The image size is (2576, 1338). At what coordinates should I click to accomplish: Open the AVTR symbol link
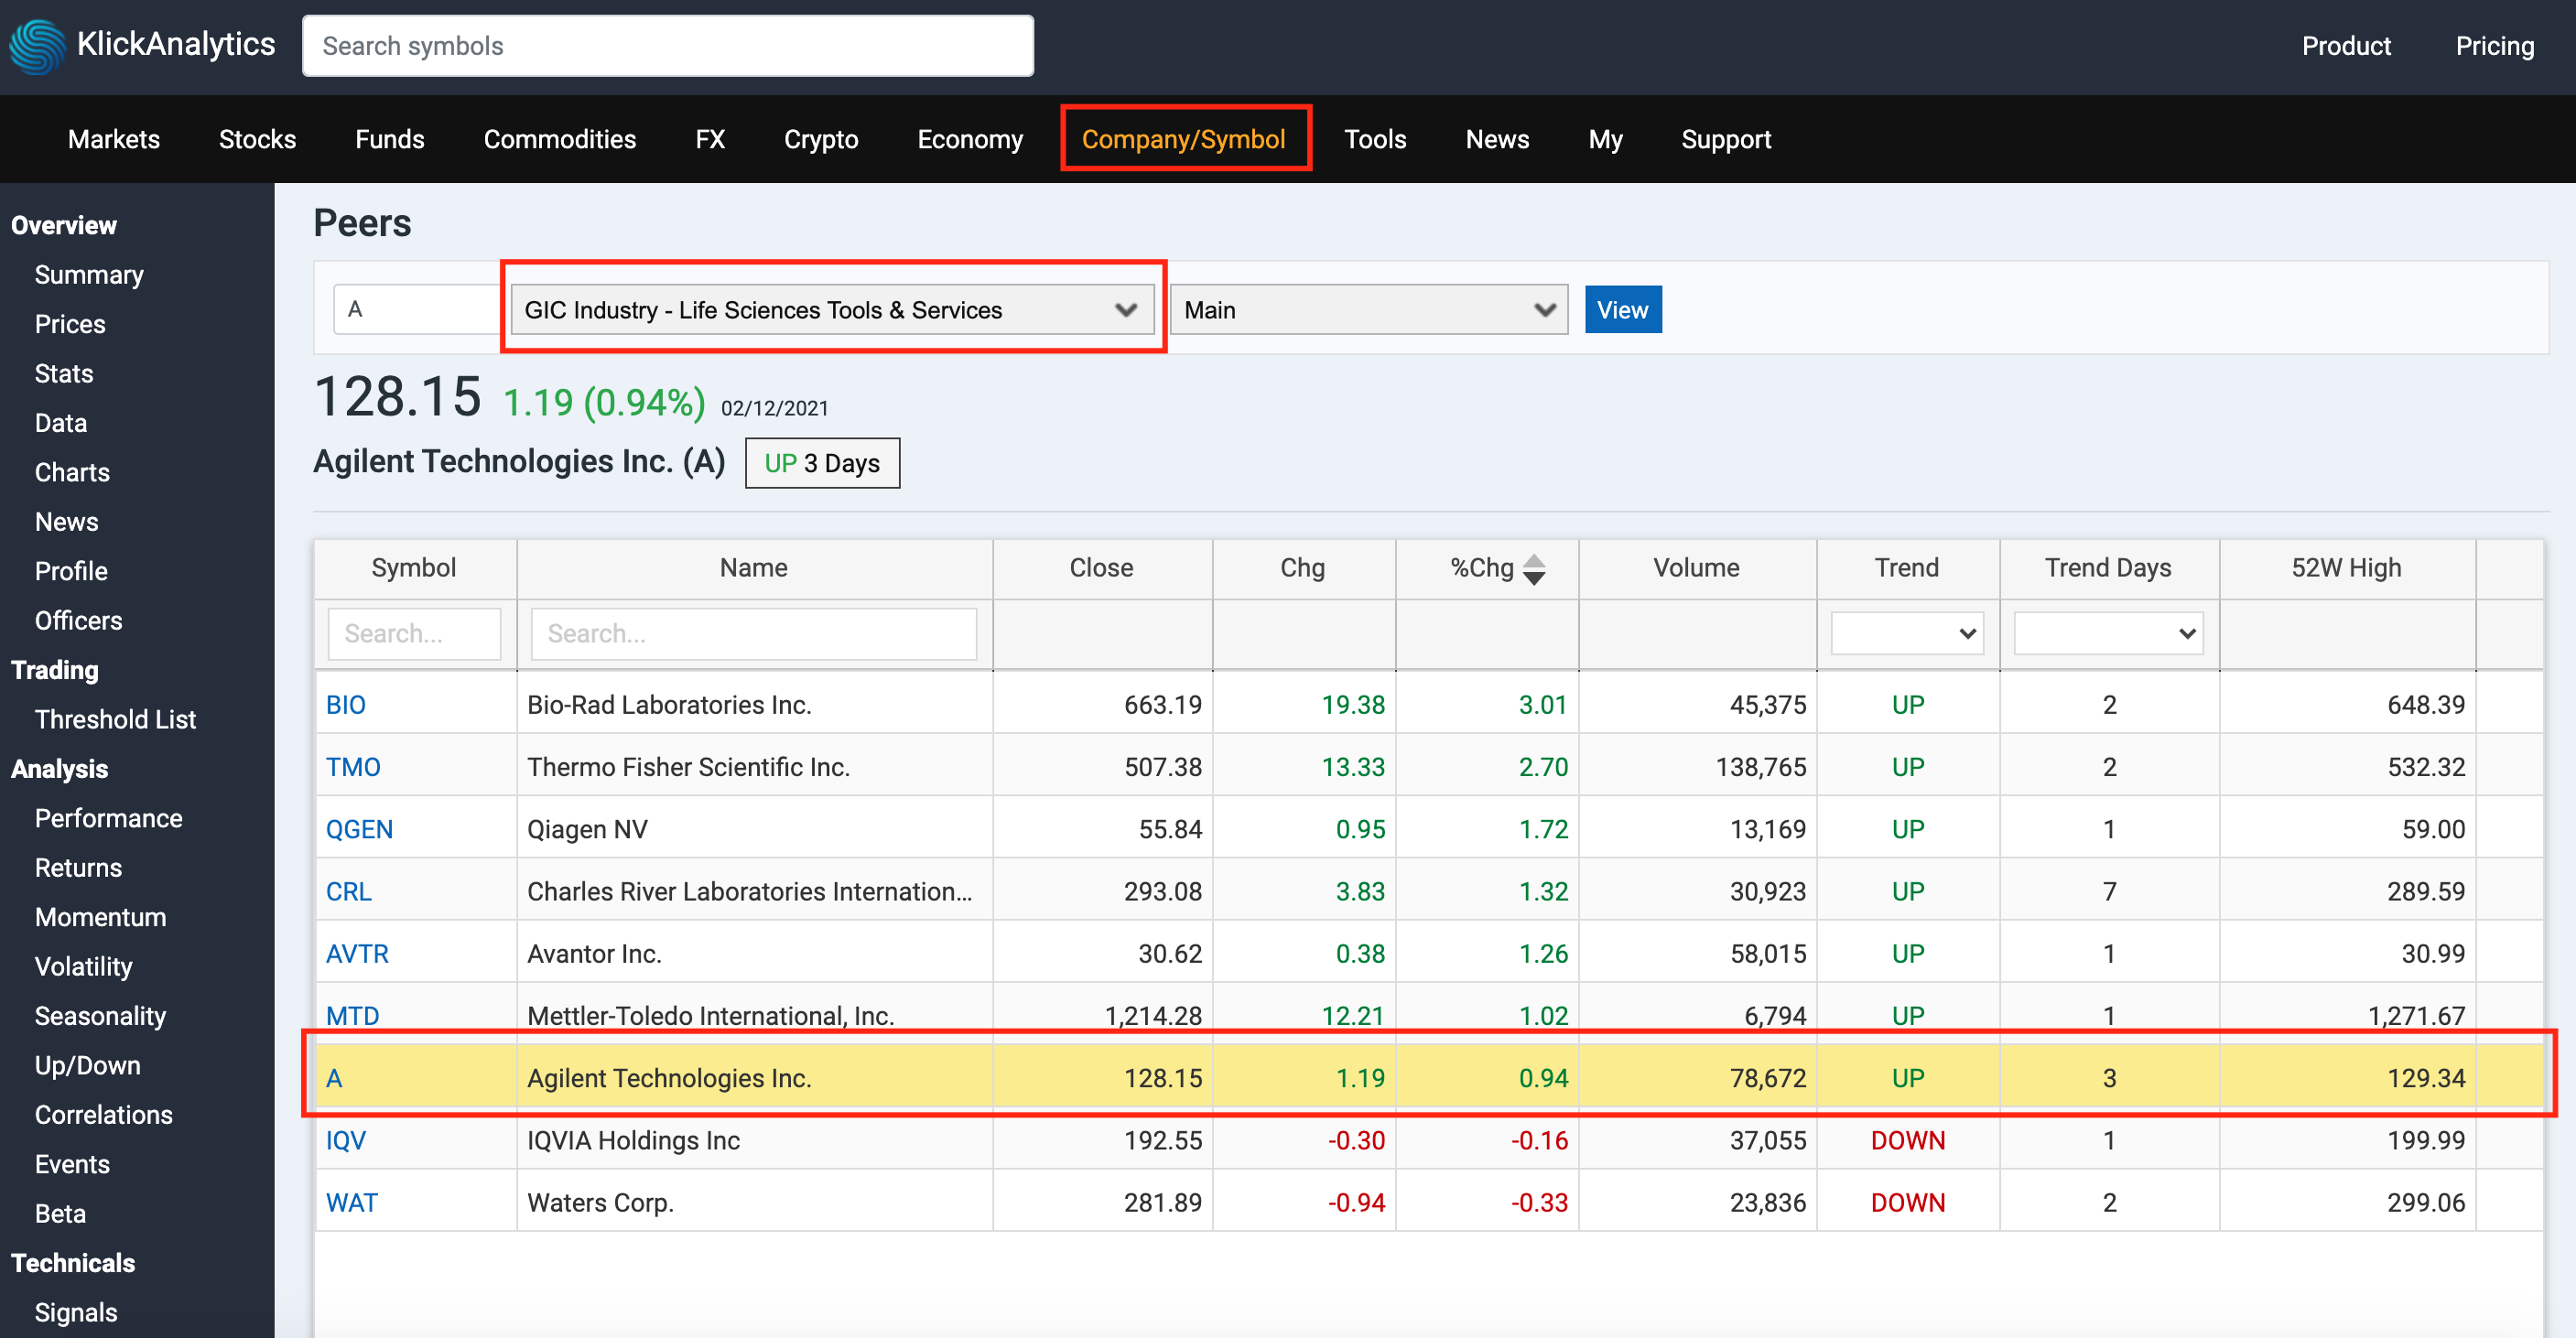[357, 953]
